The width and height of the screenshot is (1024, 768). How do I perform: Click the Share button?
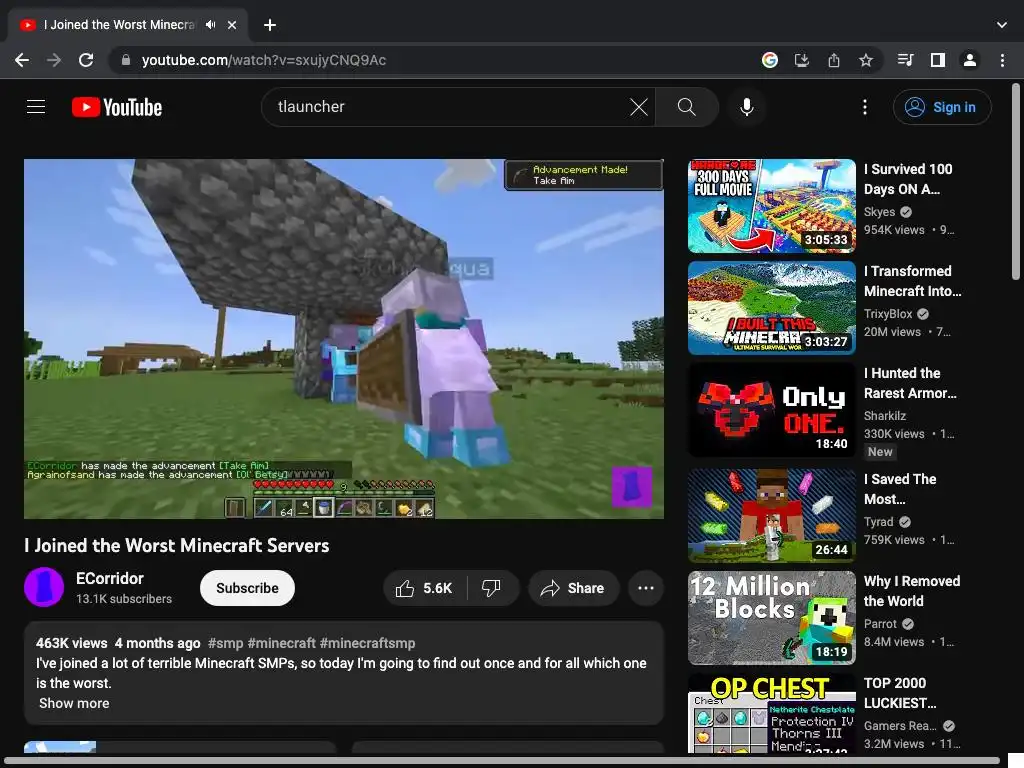point(573,588)
